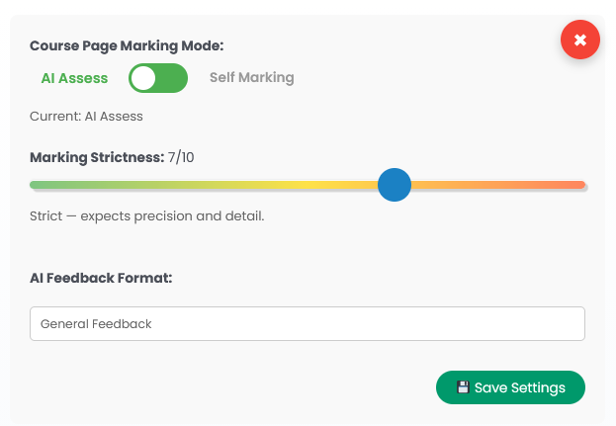Click the "General Feedback" selected value
Screen dimensions: 616x426
96,324
